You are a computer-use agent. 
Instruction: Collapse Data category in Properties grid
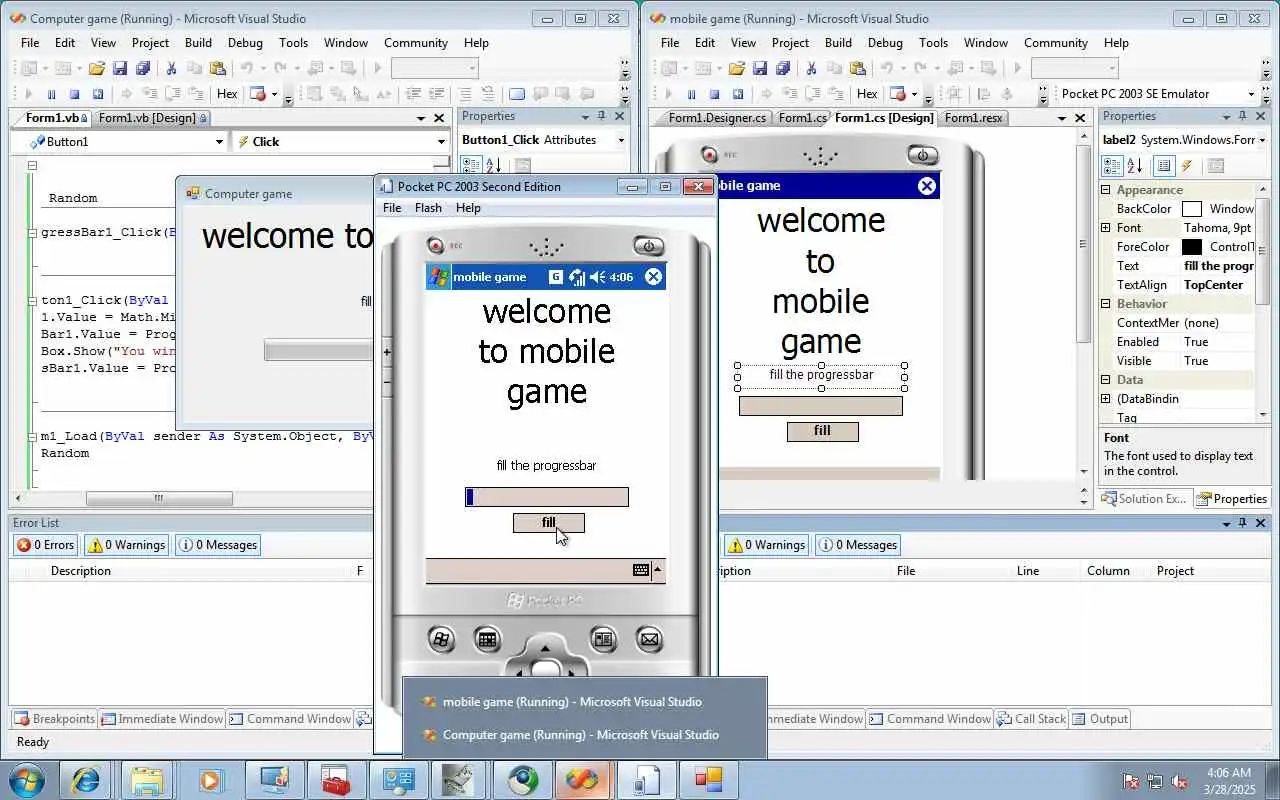[1106, 380]
